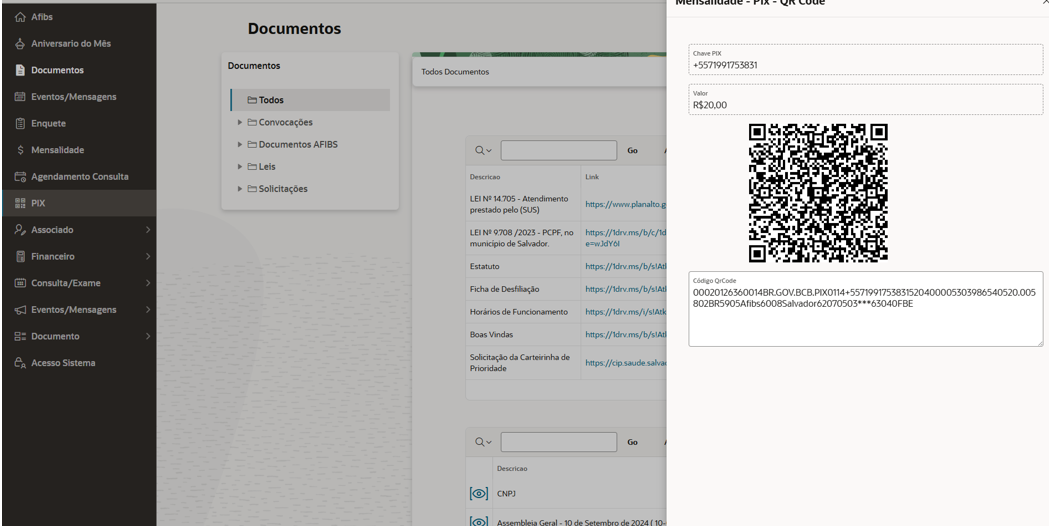Viewport: 1049px width, 526px height.
Task: Click the Enquete clipboard icon
Action: 20,124
